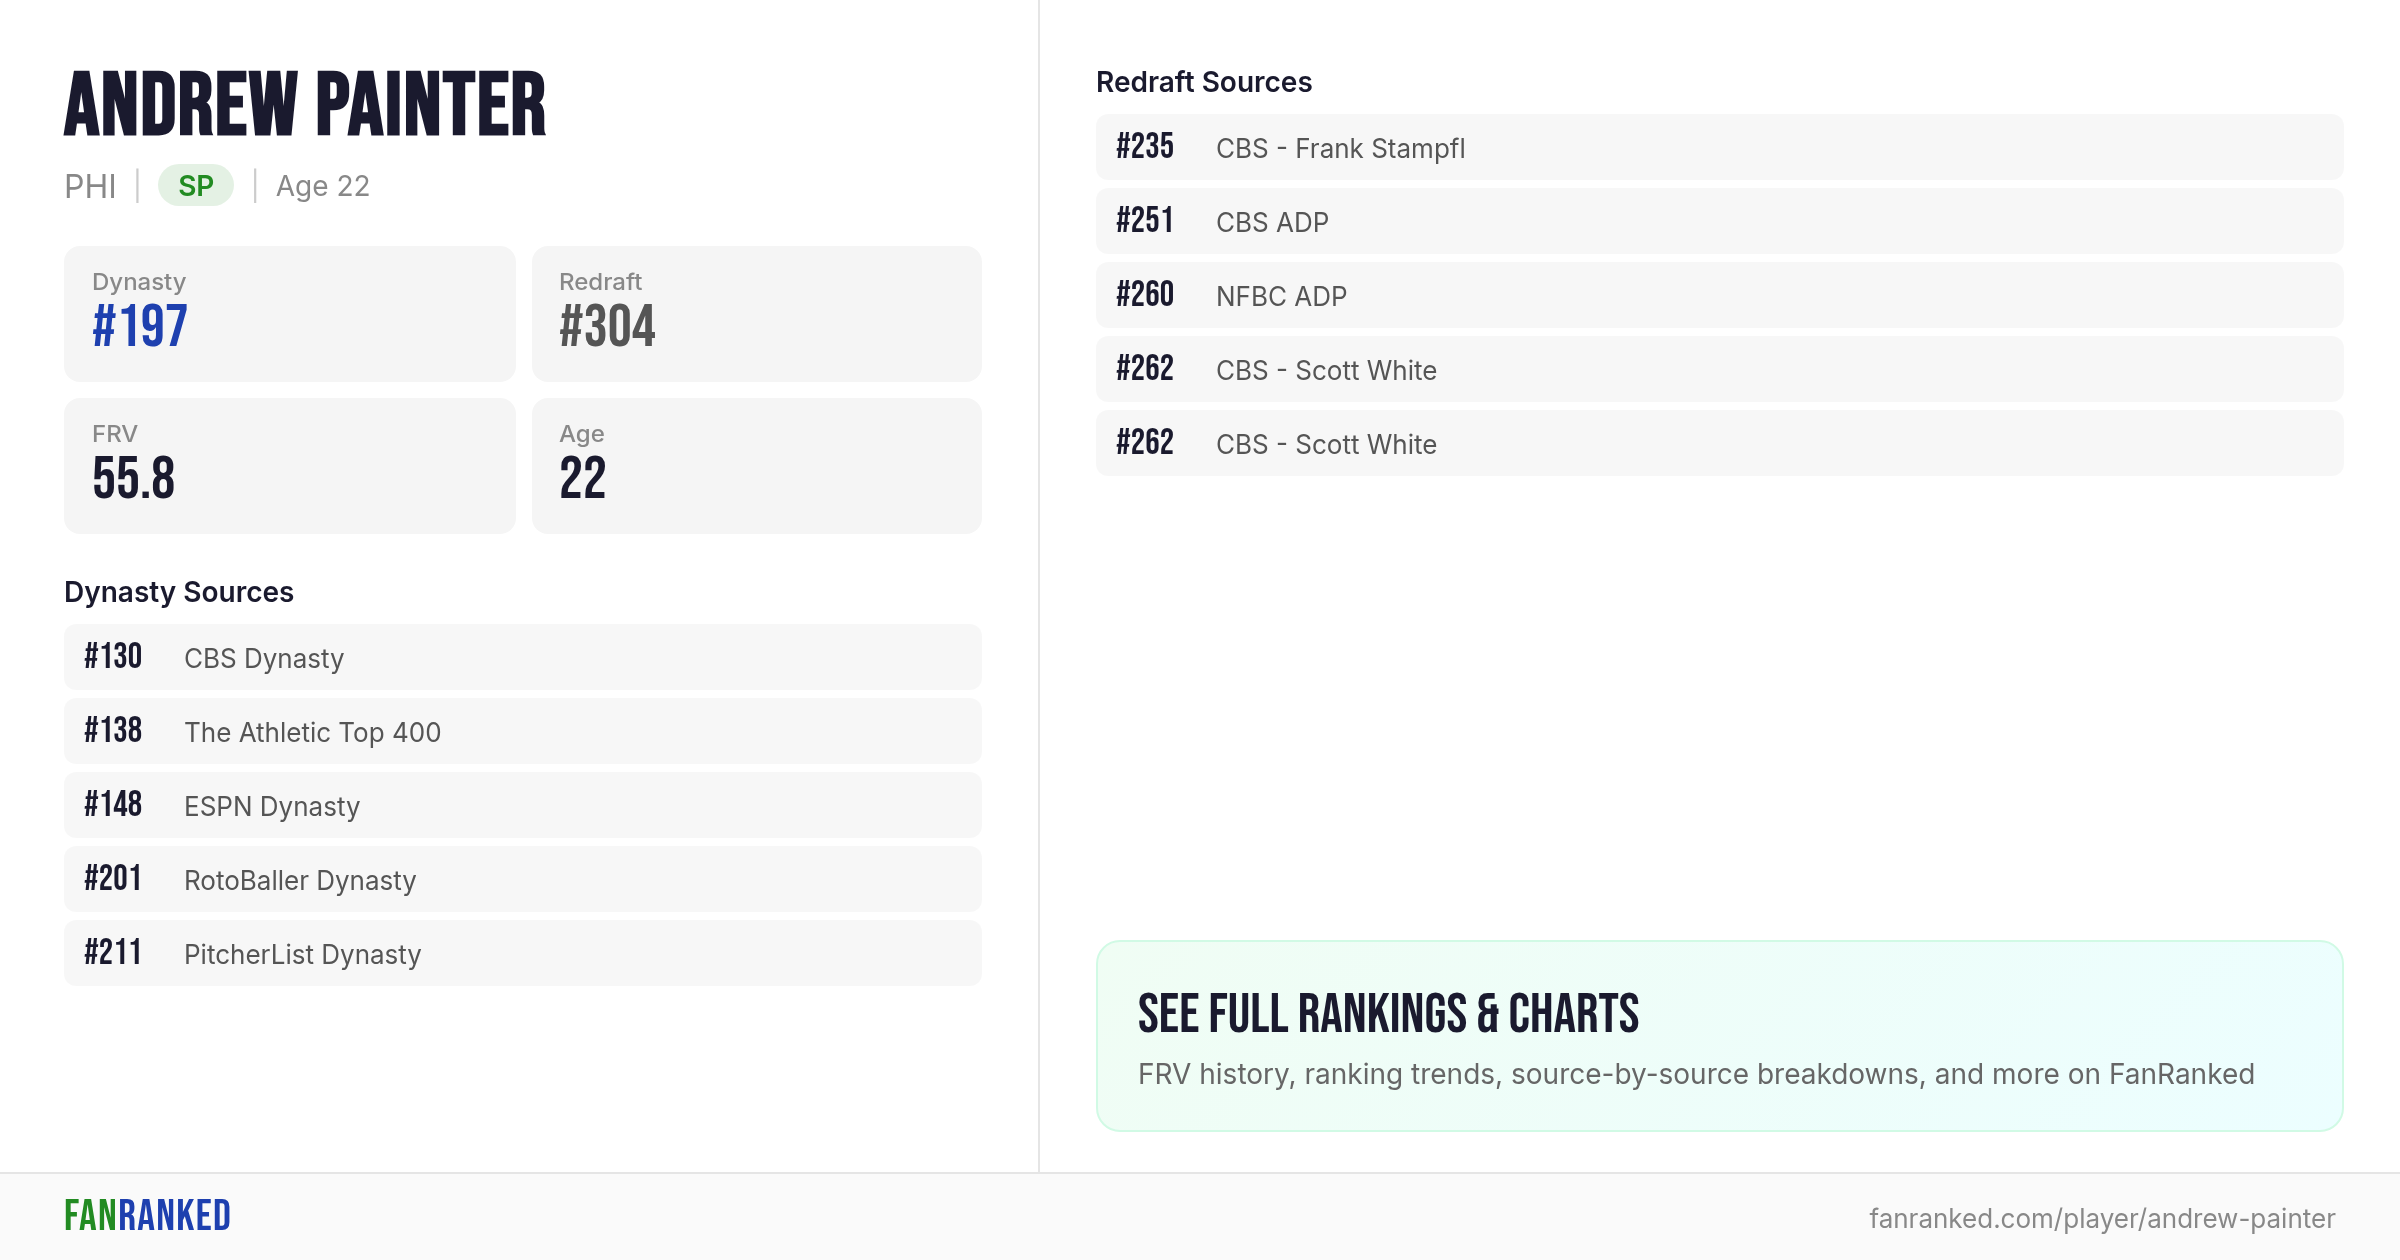Select the SP position badge
The width and height of the screenshot is (2400, 1260).
click(x=196, y=186)
